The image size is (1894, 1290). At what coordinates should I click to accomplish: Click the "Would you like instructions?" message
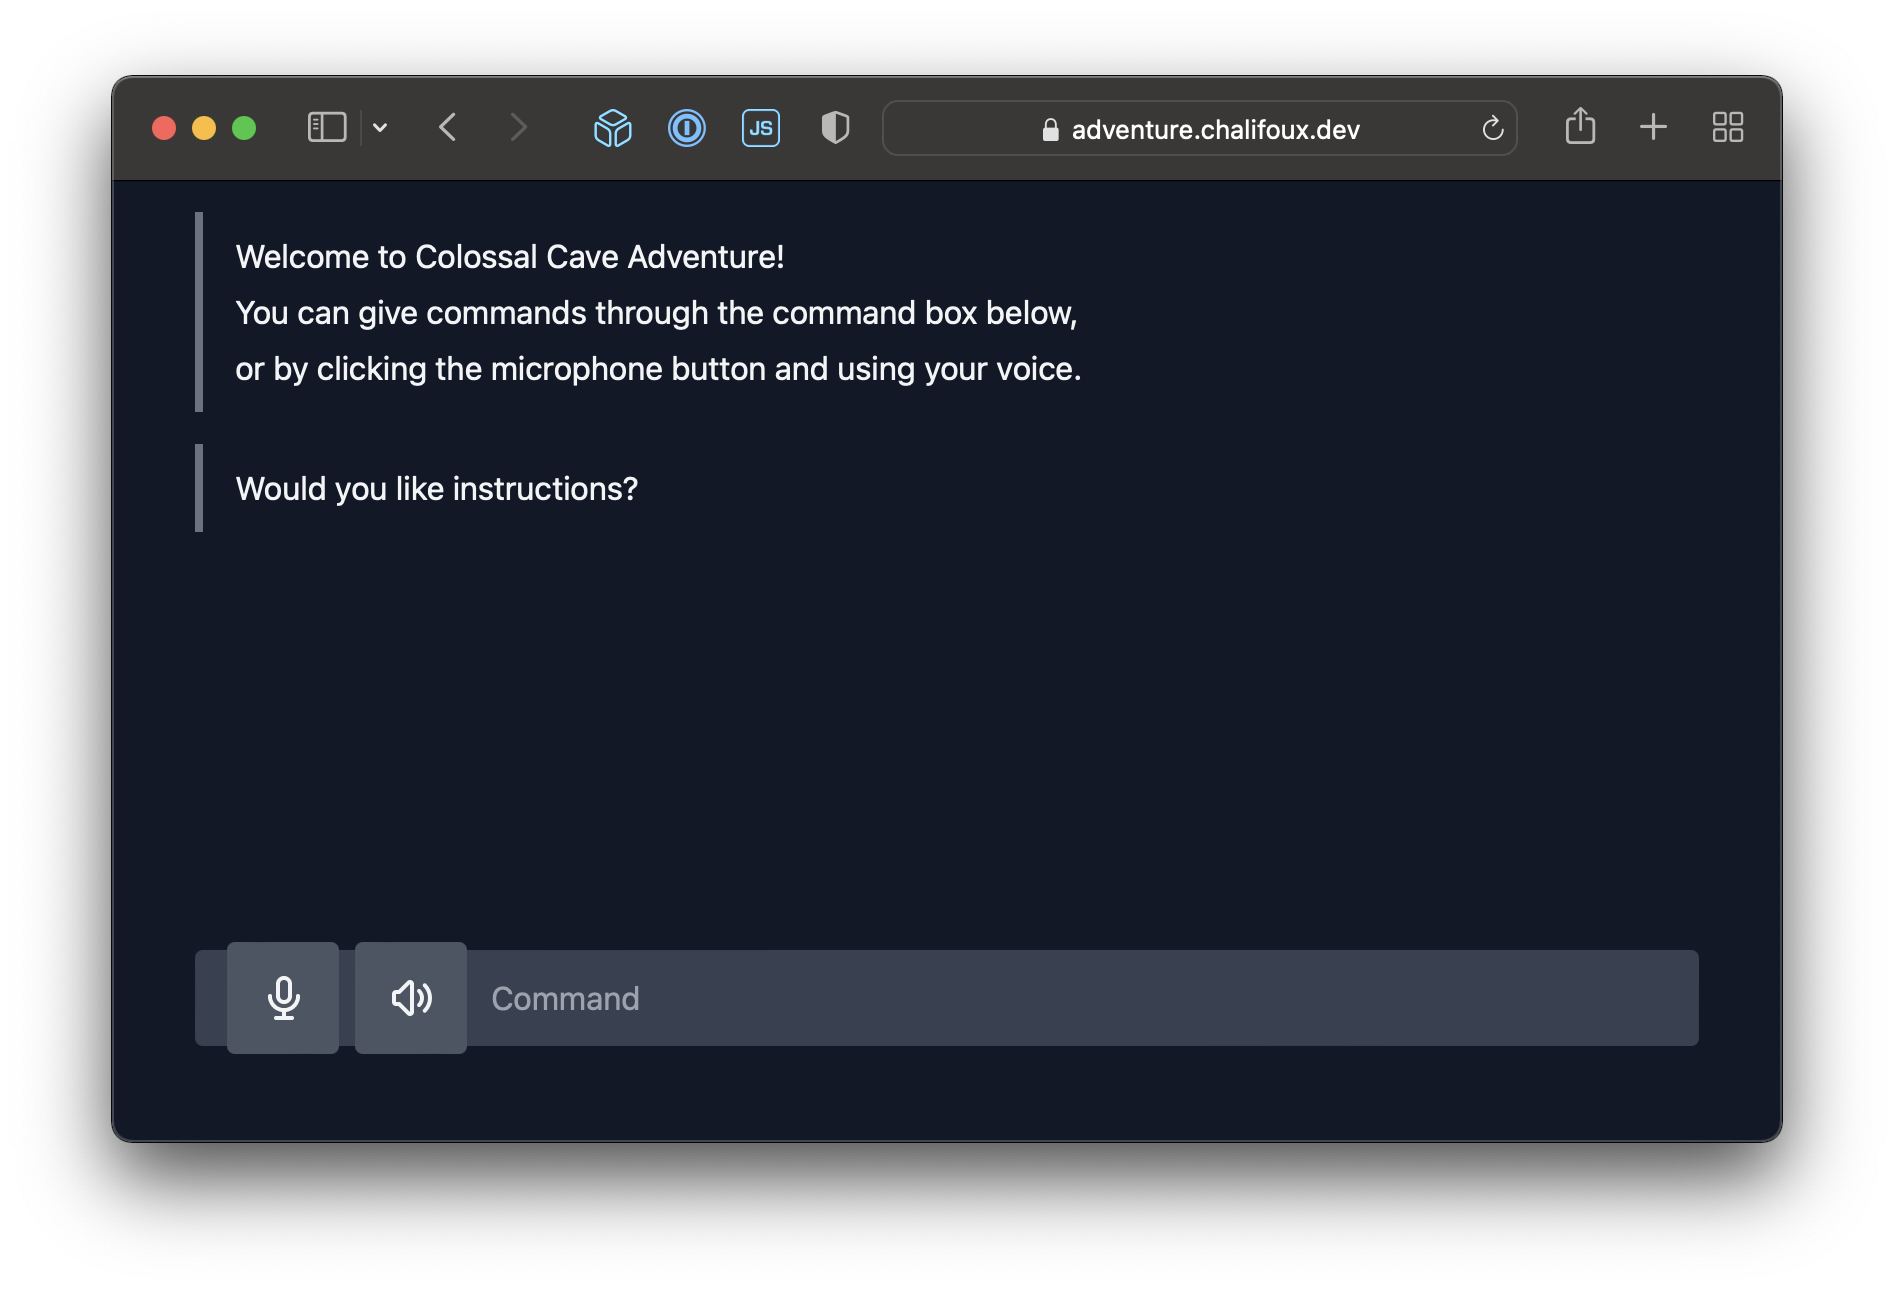(437, 489)
